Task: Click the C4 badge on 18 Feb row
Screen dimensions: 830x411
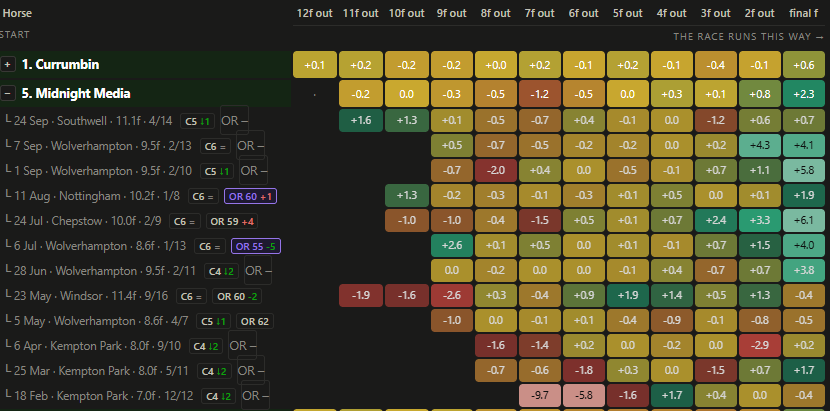Action: (220, 397)
